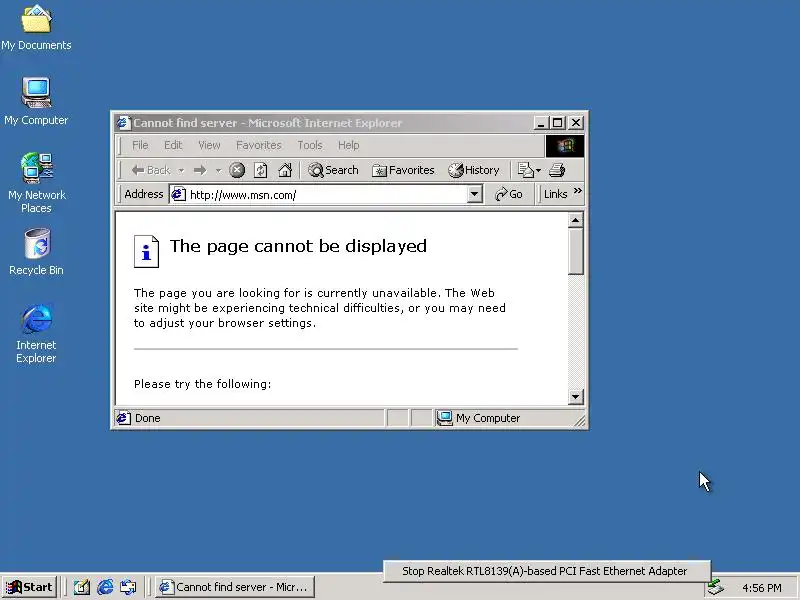Open the Start menu
Screen dimensions: 800x600
pos(30,587)
